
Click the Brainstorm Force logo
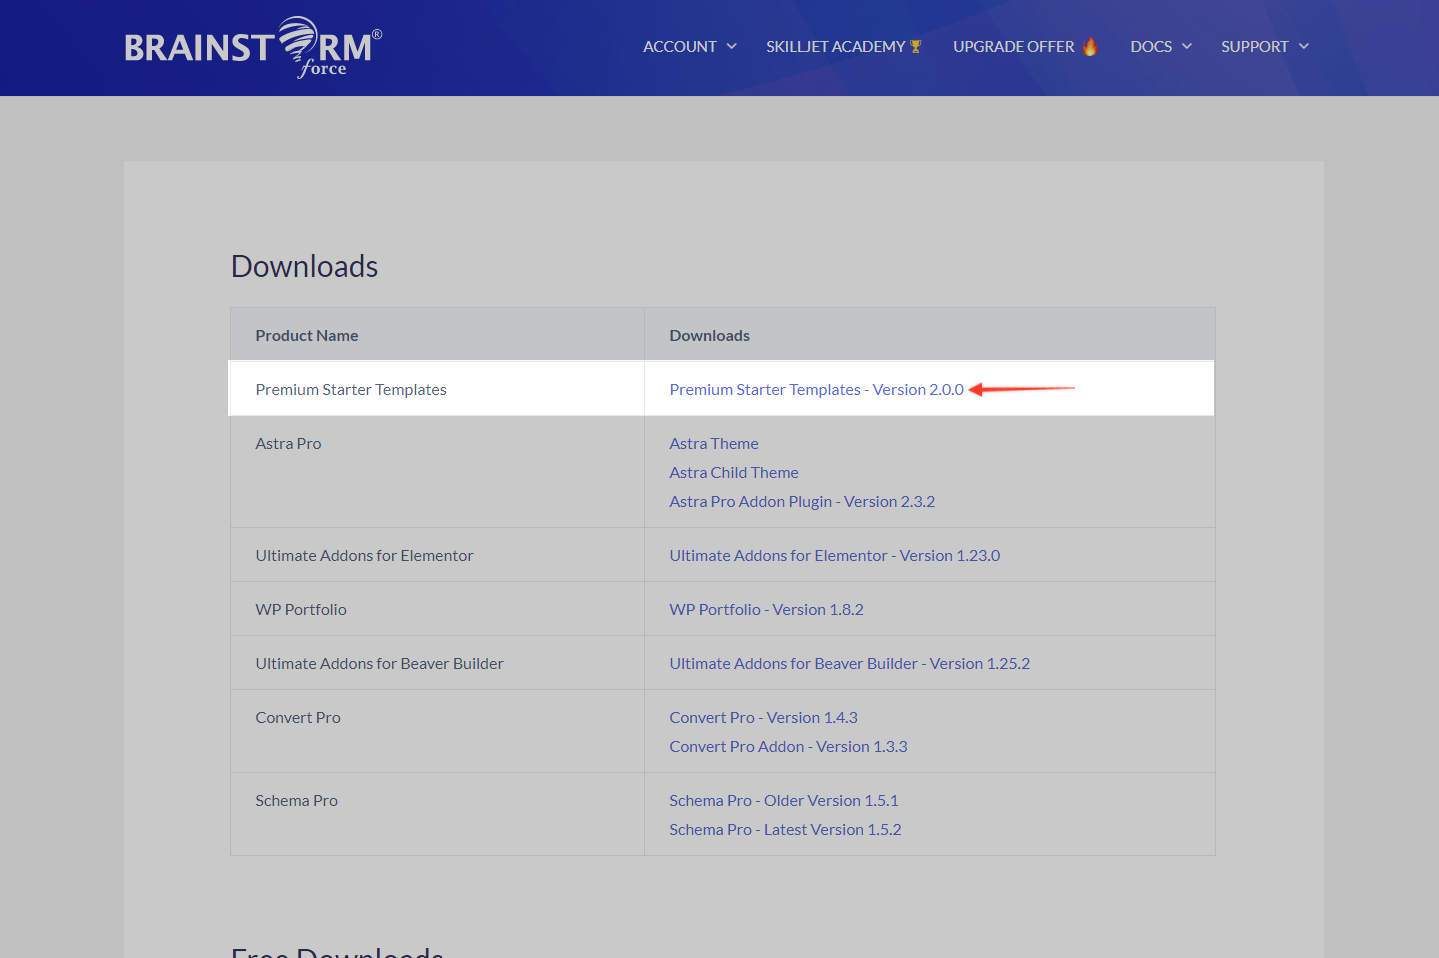click(x=253, y=47)
